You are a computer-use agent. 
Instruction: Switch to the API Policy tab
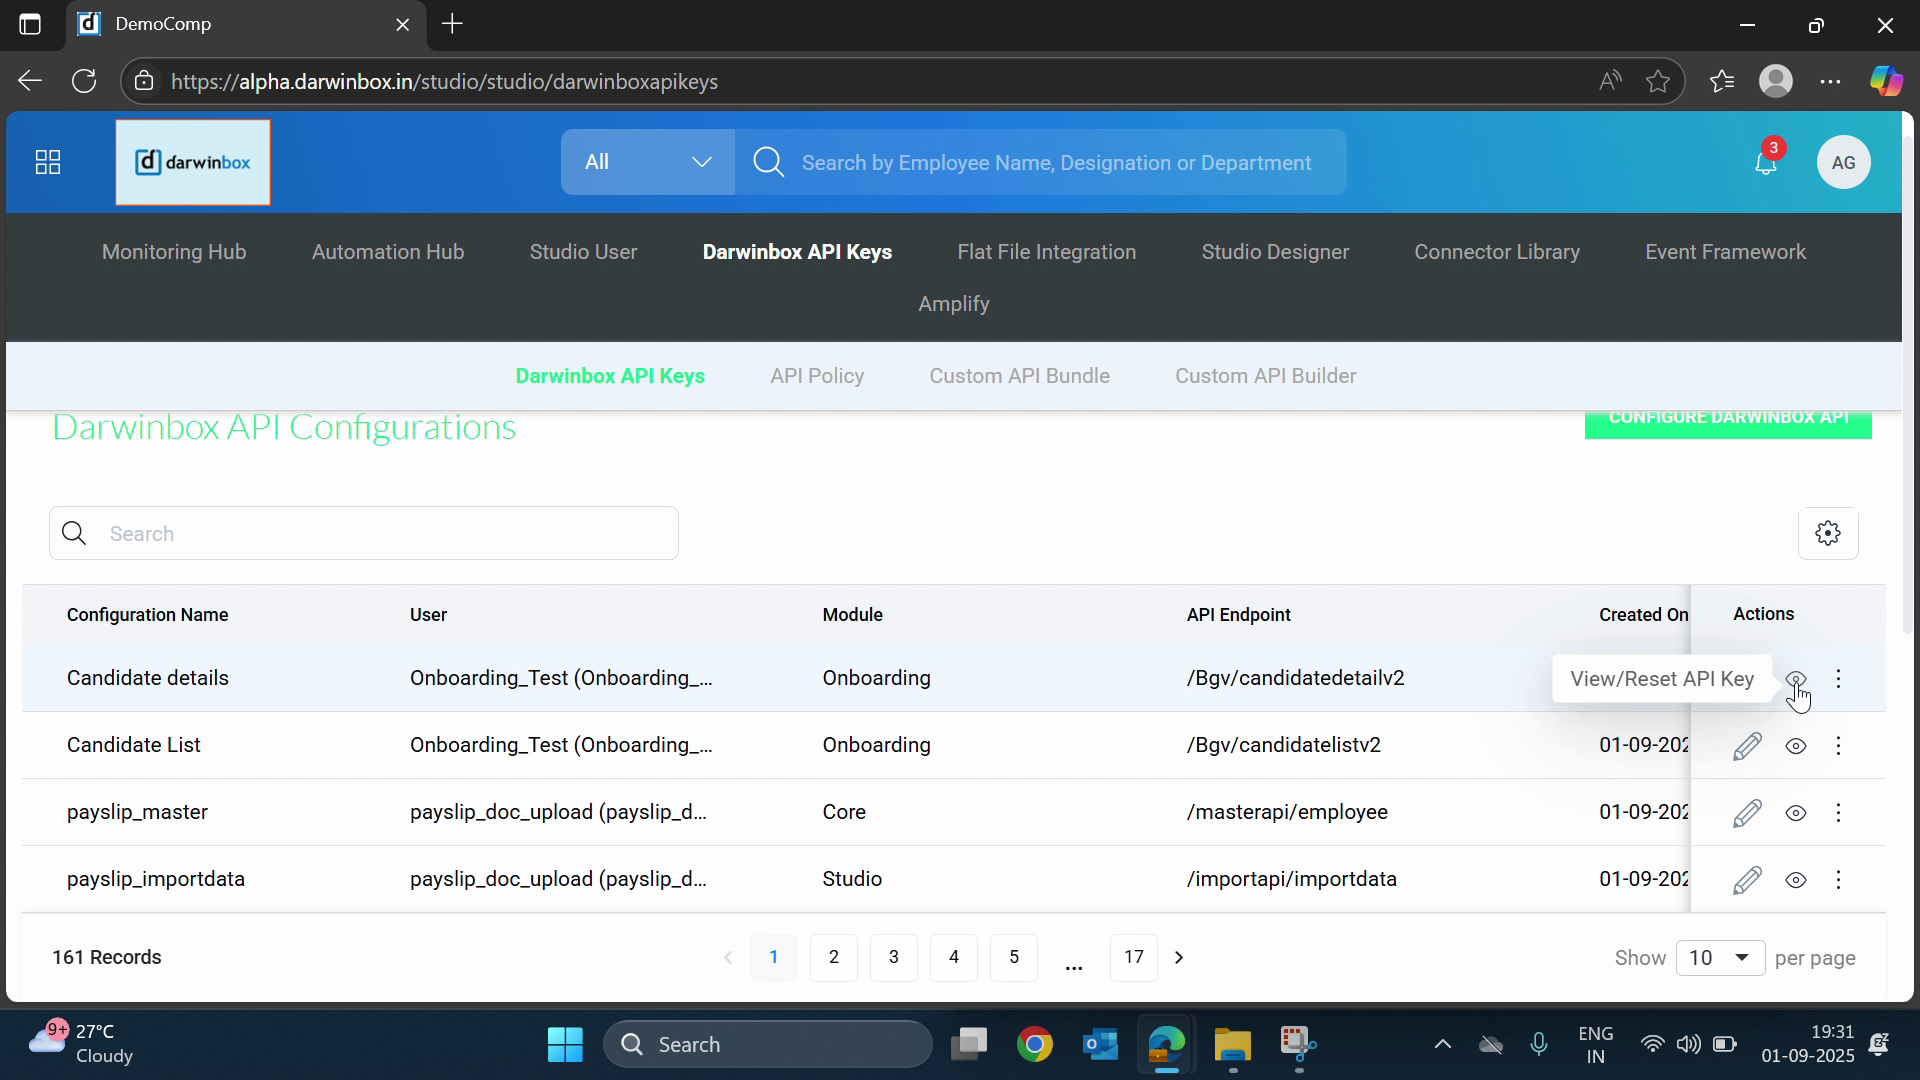[x=817, y=376]
